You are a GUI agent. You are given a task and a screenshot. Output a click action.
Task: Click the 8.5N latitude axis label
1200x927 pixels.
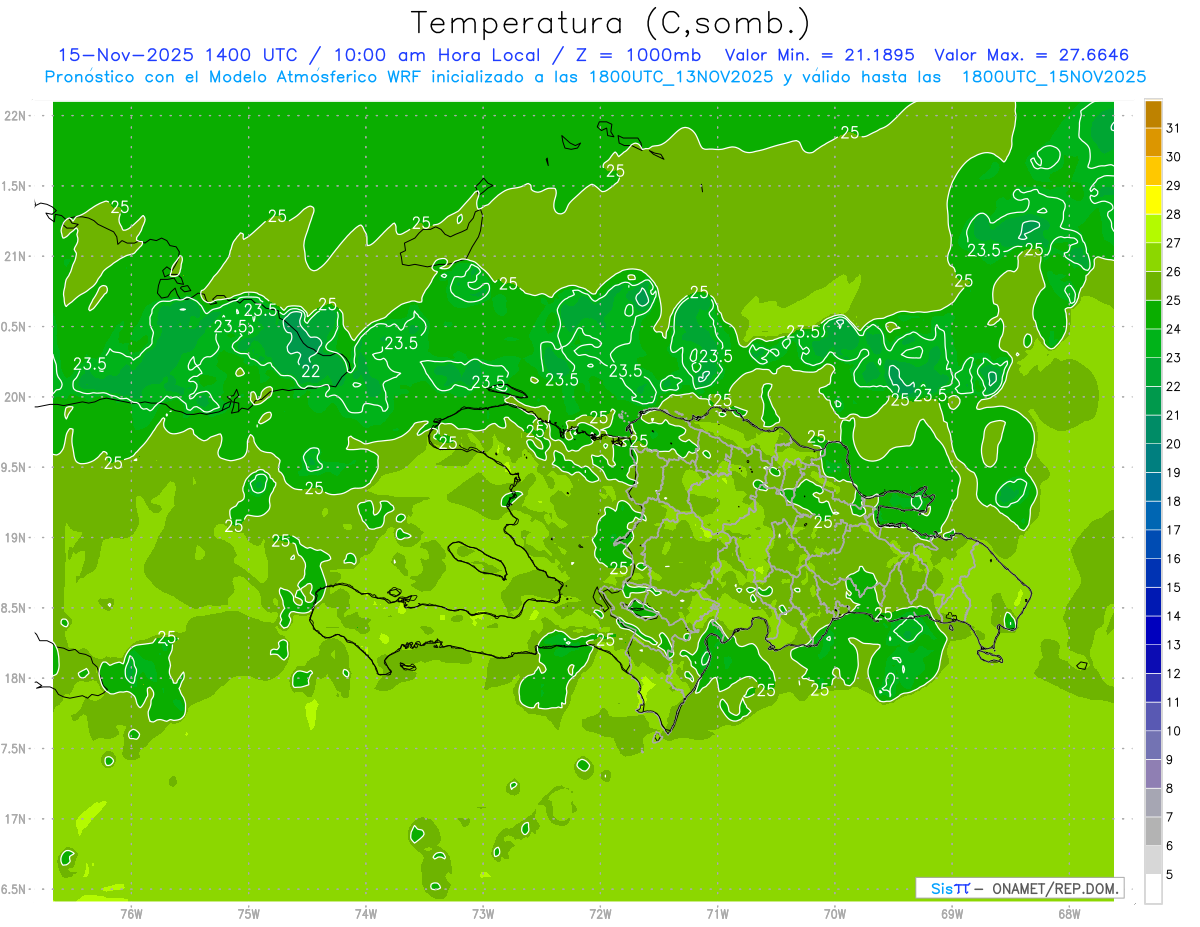tap(15, 608)
